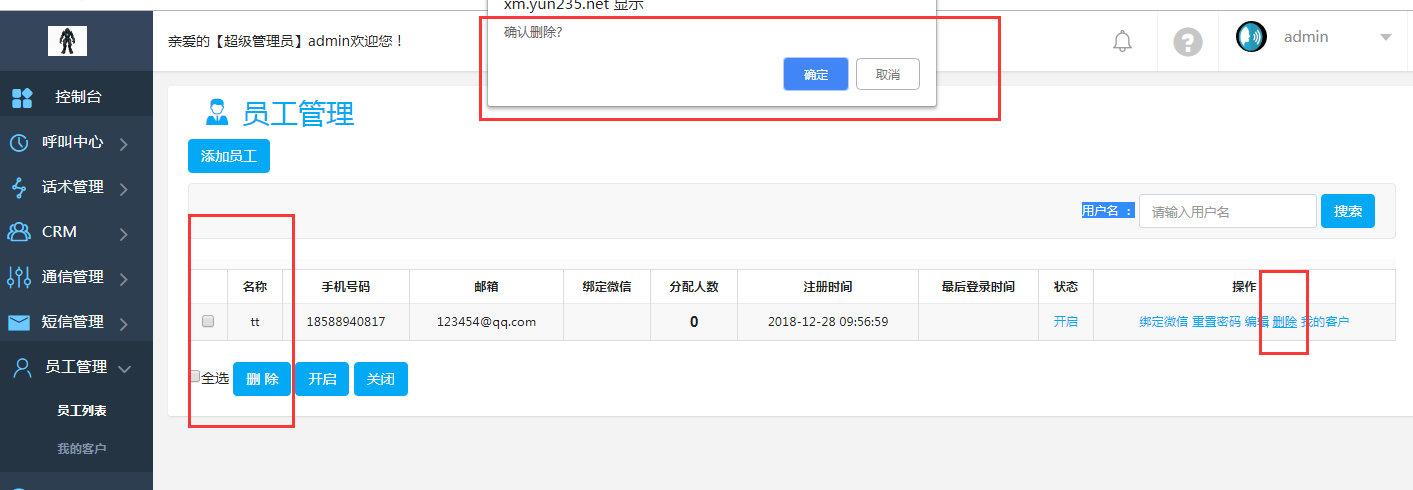Image resolution: width=1413 pixels, height=490 pixels.
Task: Expand the 通信管理 submenu arrow
Action: (x=124, y=279)
